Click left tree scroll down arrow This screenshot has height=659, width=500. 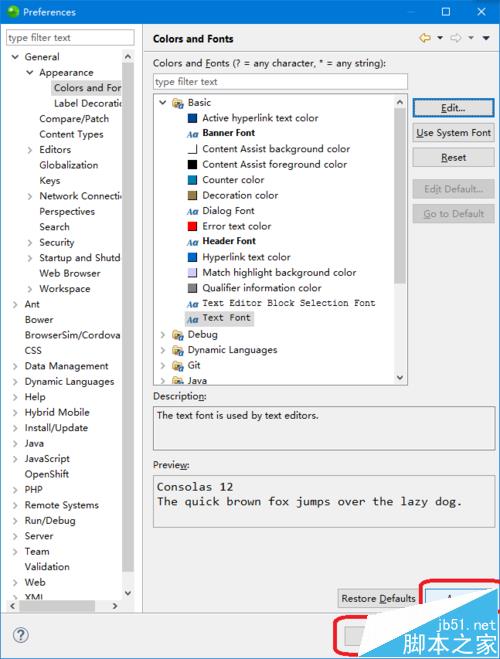pyautogui.click(x=128, y=593)
